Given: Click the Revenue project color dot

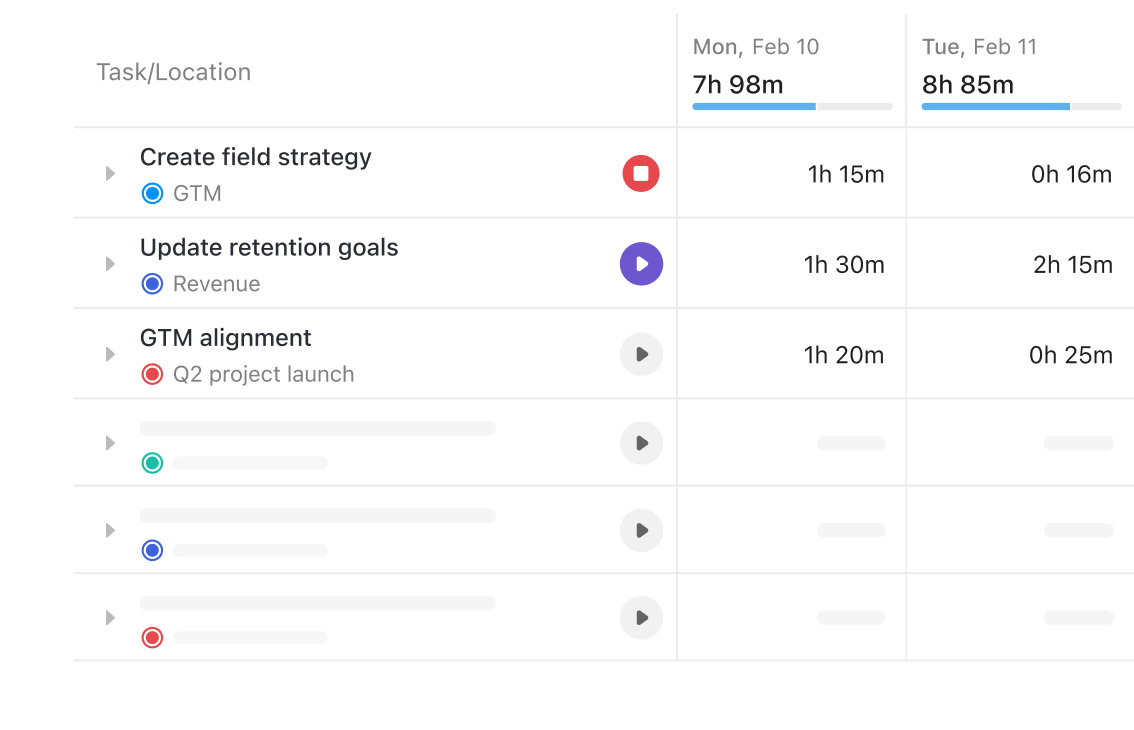Looking at the screenshot, I should pyautogui.click(x=152, y=284).
